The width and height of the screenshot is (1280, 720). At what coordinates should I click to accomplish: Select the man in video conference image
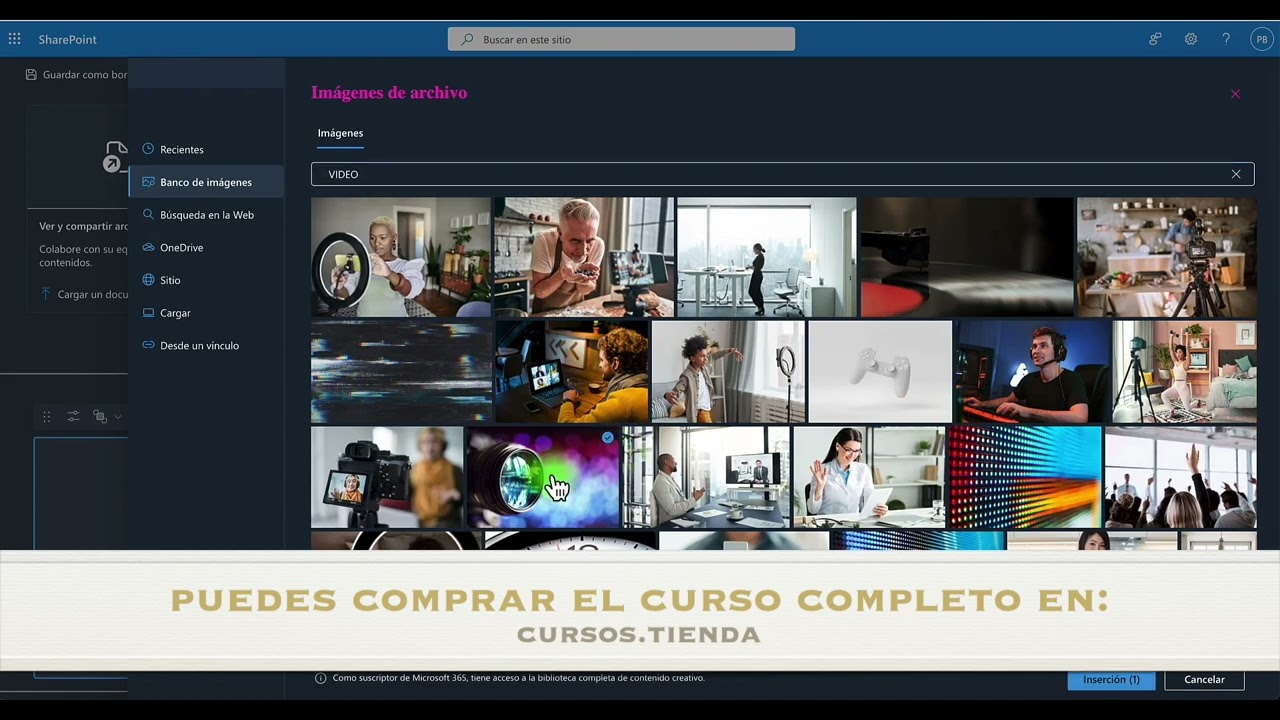coord(706,477)
